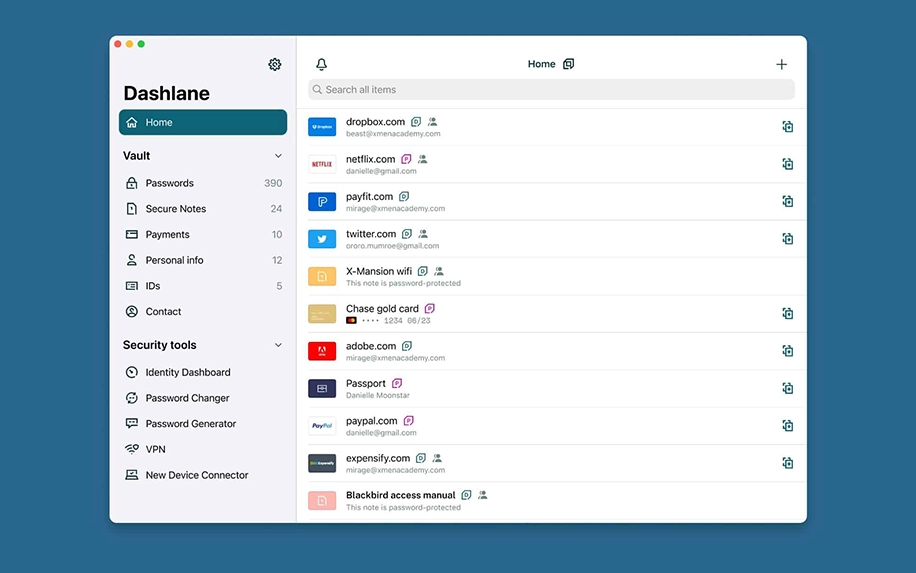Go to Payments section
The height and width of the screenshot is (573, 916).
[x=203, y=234]
